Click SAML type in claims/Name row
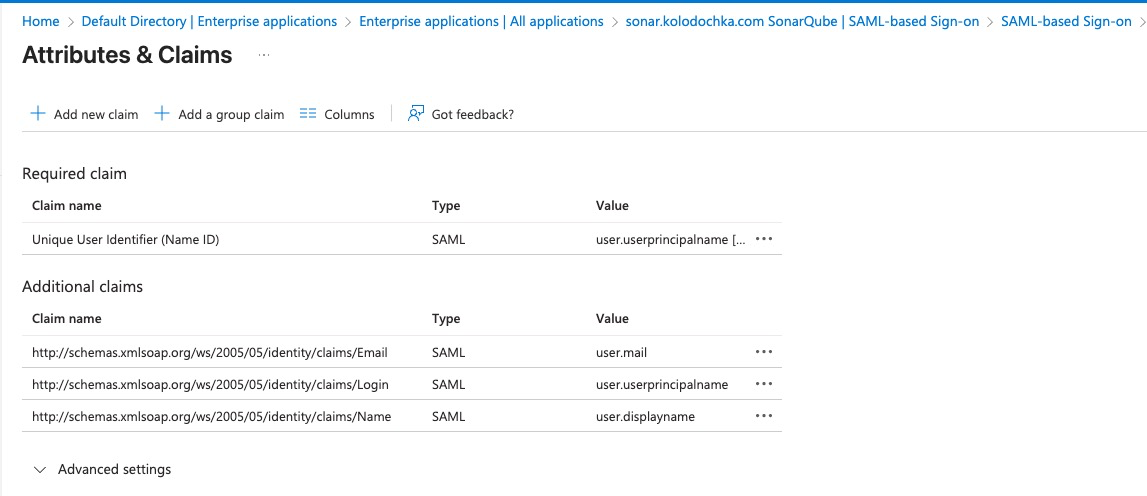This screenshot has width=1147, height=496. click(x=448, y=416)
